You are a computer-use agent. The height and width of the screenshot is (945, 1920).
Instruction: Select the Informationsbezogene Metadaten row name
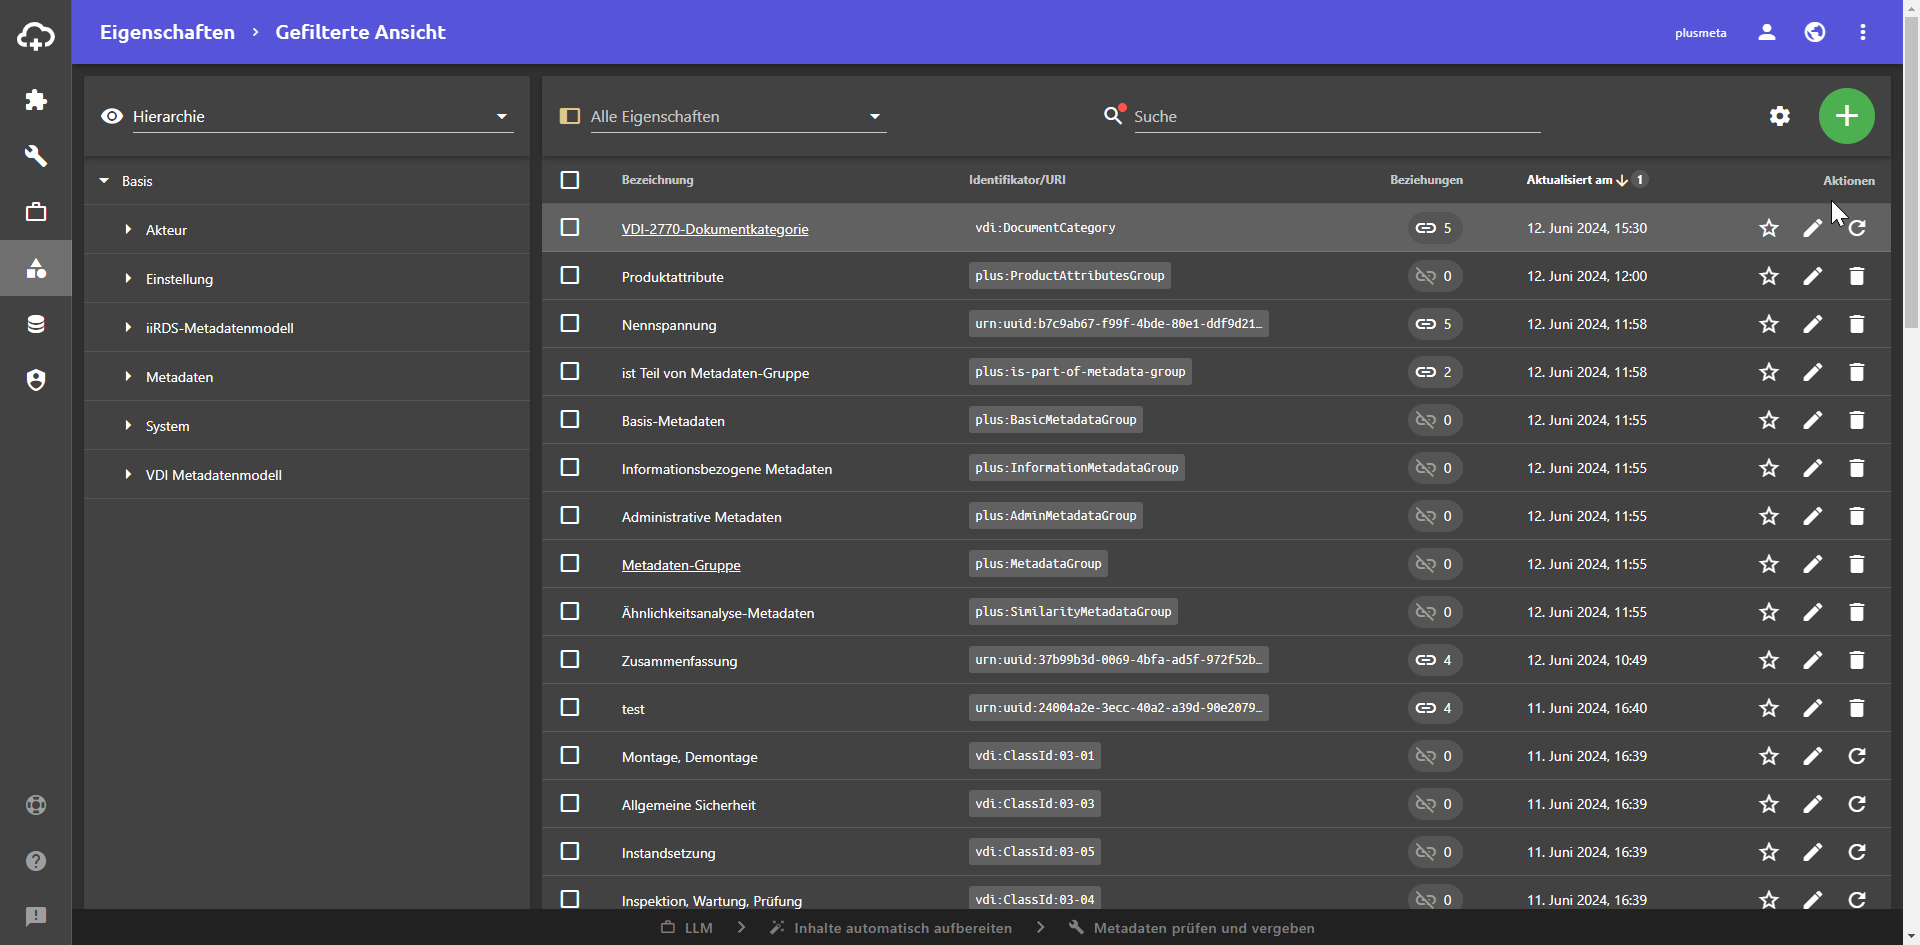click(727, 469)
